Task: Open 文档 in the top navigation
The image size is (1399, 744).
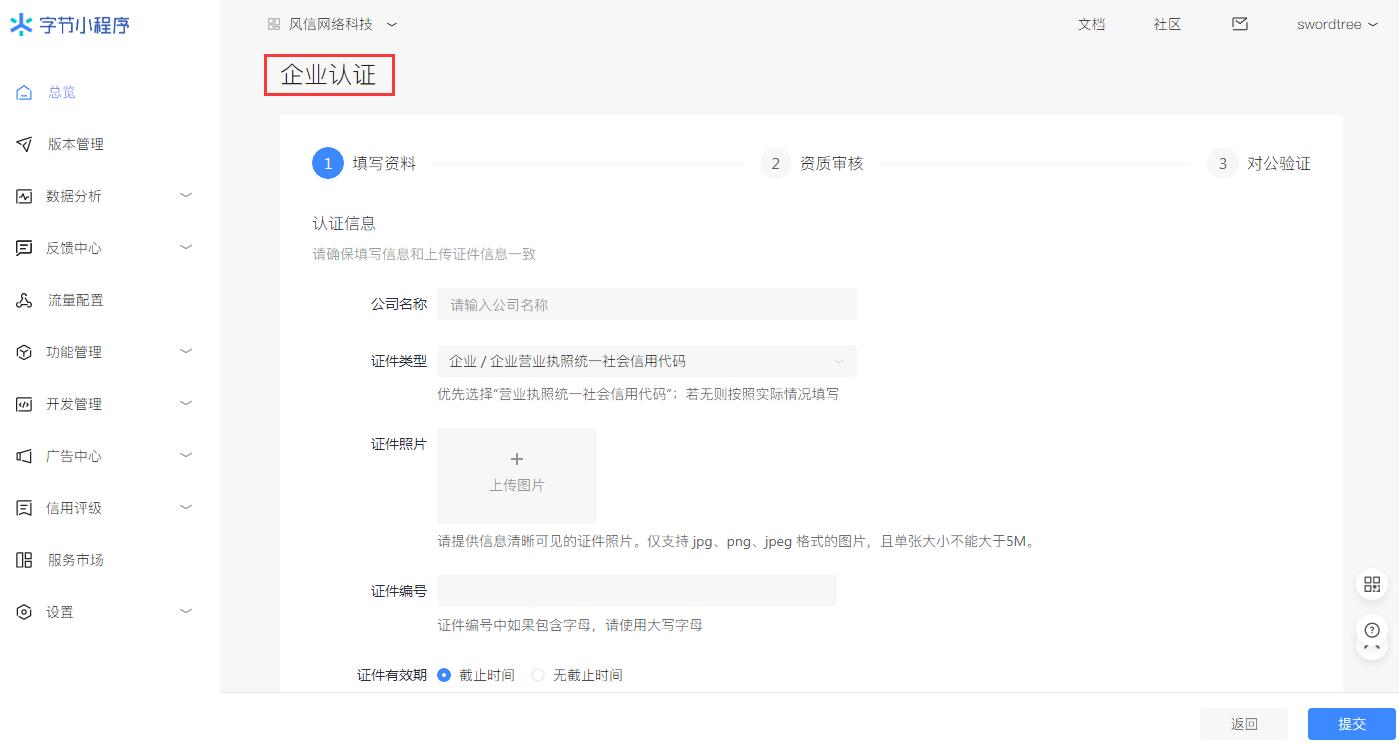Action: [1091, 24]
